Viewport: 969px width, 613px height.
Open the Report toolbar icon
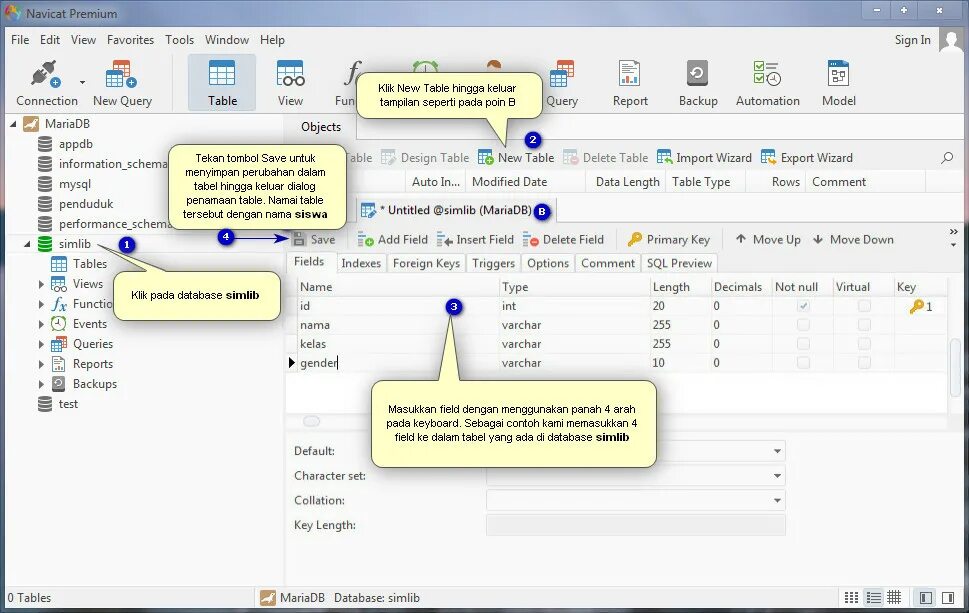(x=630, y=83)
